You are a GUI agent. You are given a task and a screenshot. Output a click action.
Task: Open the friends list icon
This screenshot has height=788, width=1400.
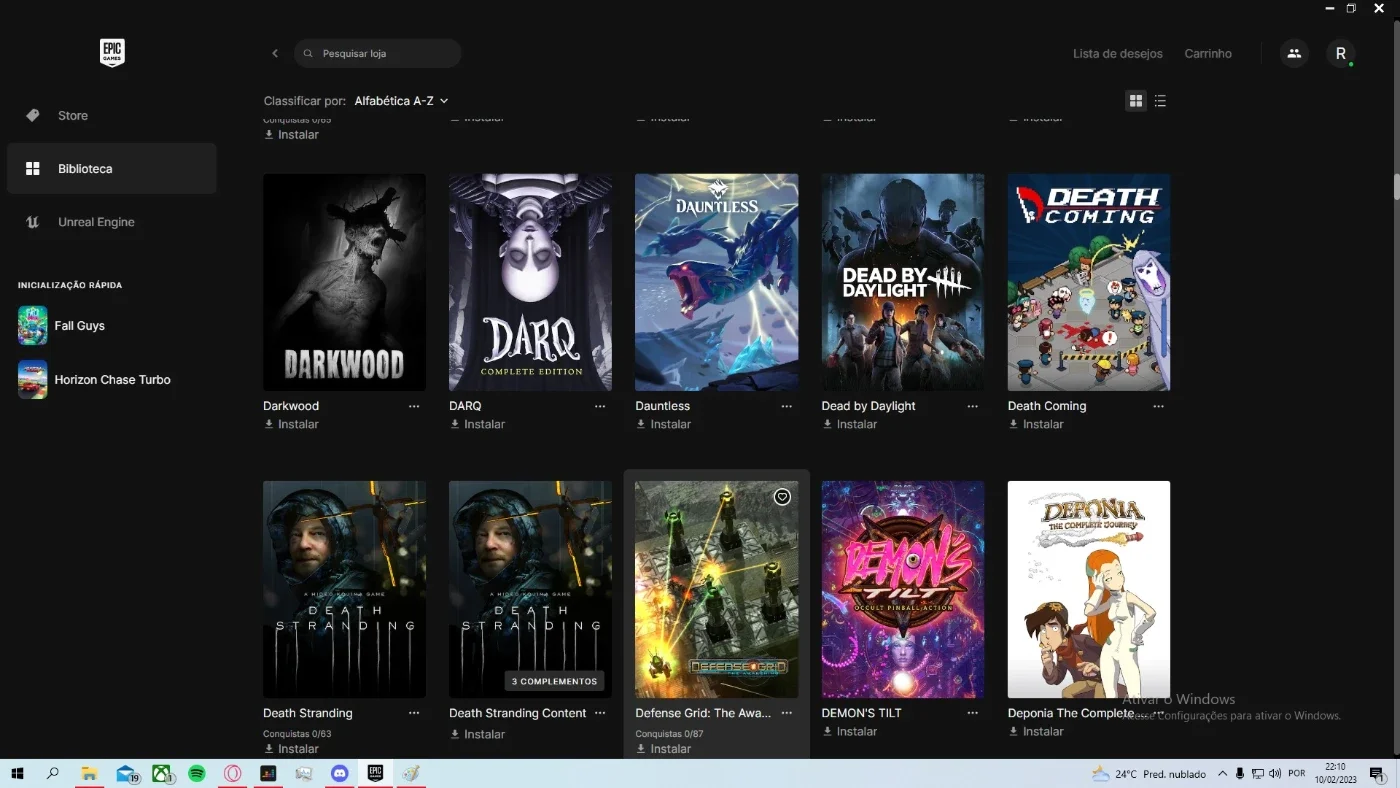tap(1294, 53)
